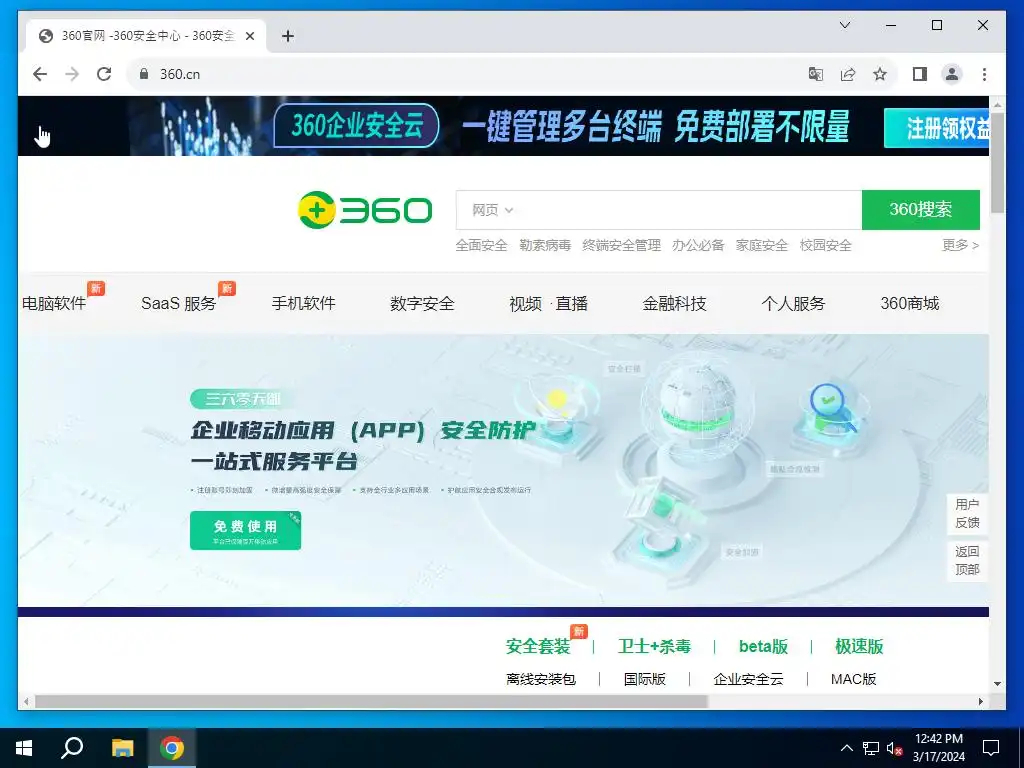Close the 360官网 tab

point(249,36)
